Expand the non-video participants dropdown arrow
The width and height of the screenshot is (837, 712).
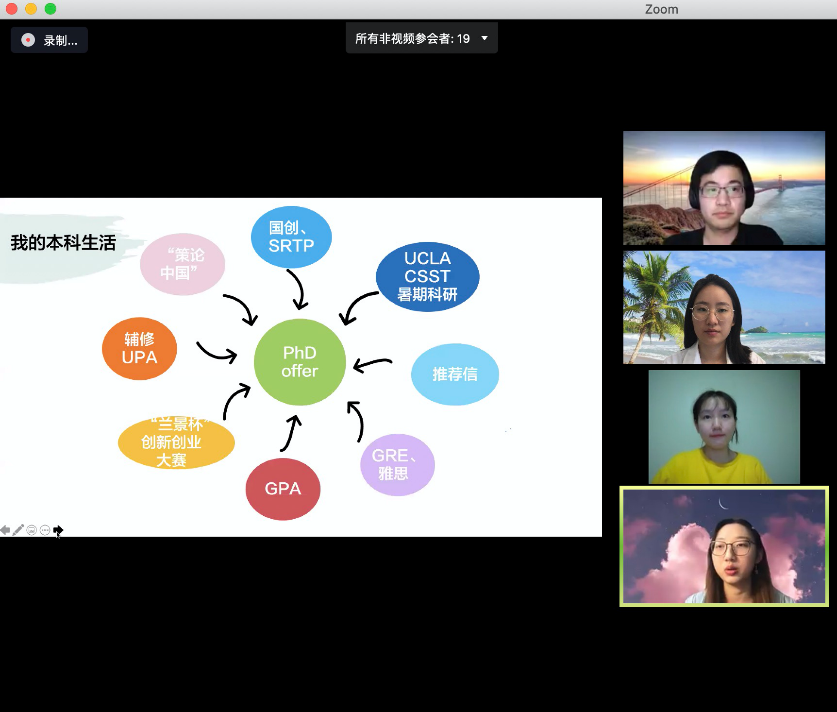tap(485, 39)
